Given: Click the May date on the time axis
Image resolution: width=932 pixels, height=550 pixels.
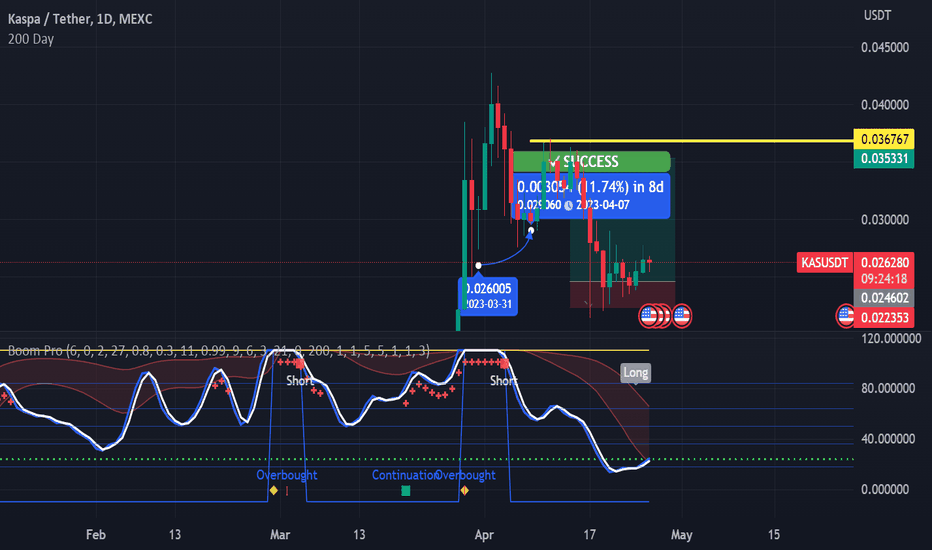Looking at the screenshot, I should 682,535.
